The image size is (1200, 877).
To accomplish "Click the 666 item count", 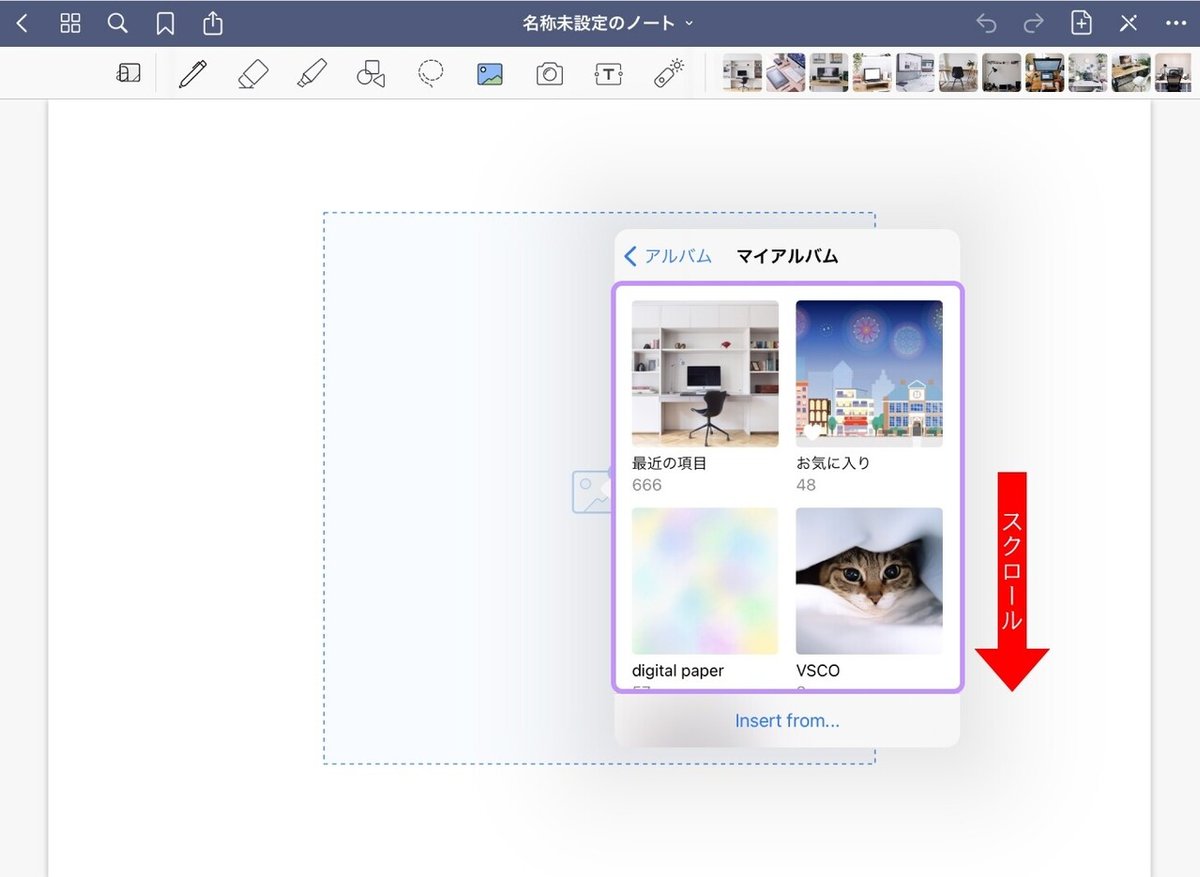I will pos(647,485).
